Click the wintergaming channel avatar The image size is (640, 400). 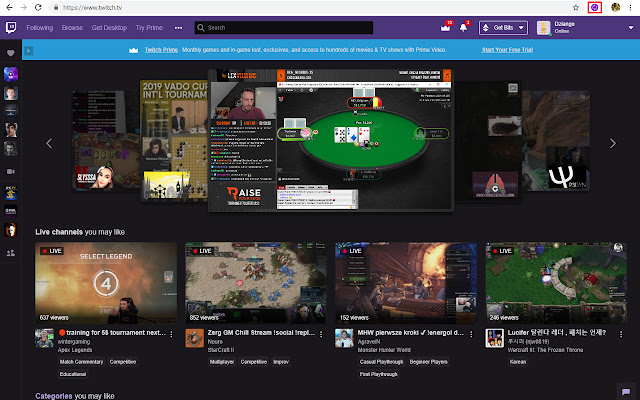(x=44, y=338)
